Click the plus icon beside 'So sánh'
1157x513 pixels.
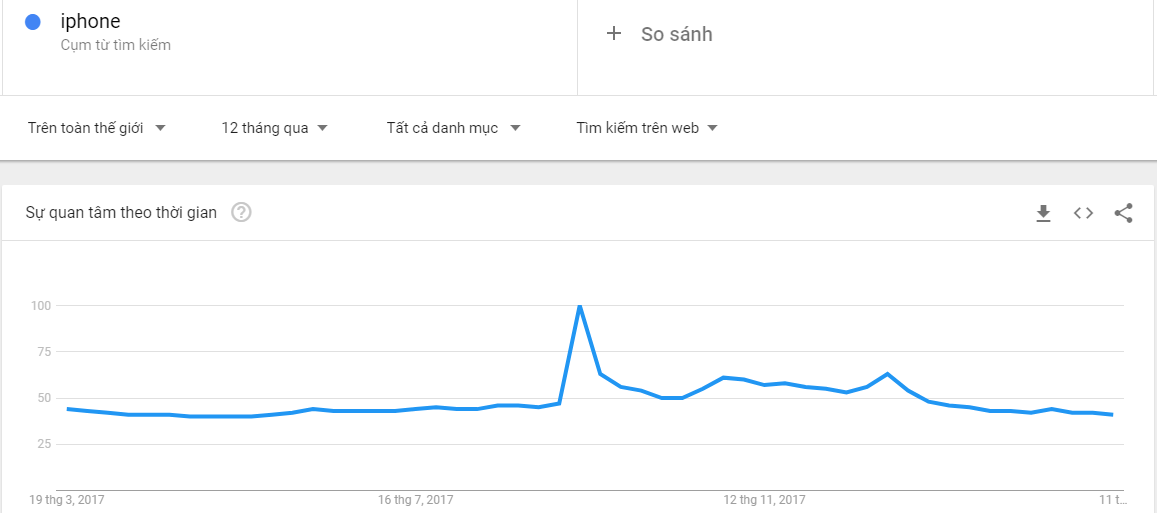click(614, 34)
